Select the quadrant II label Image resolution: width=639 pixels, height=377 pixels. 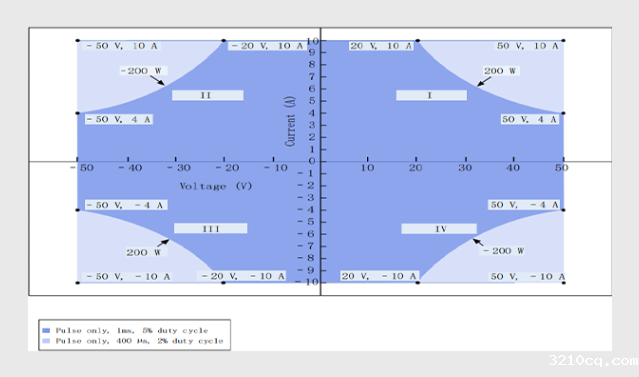(208, 95)
